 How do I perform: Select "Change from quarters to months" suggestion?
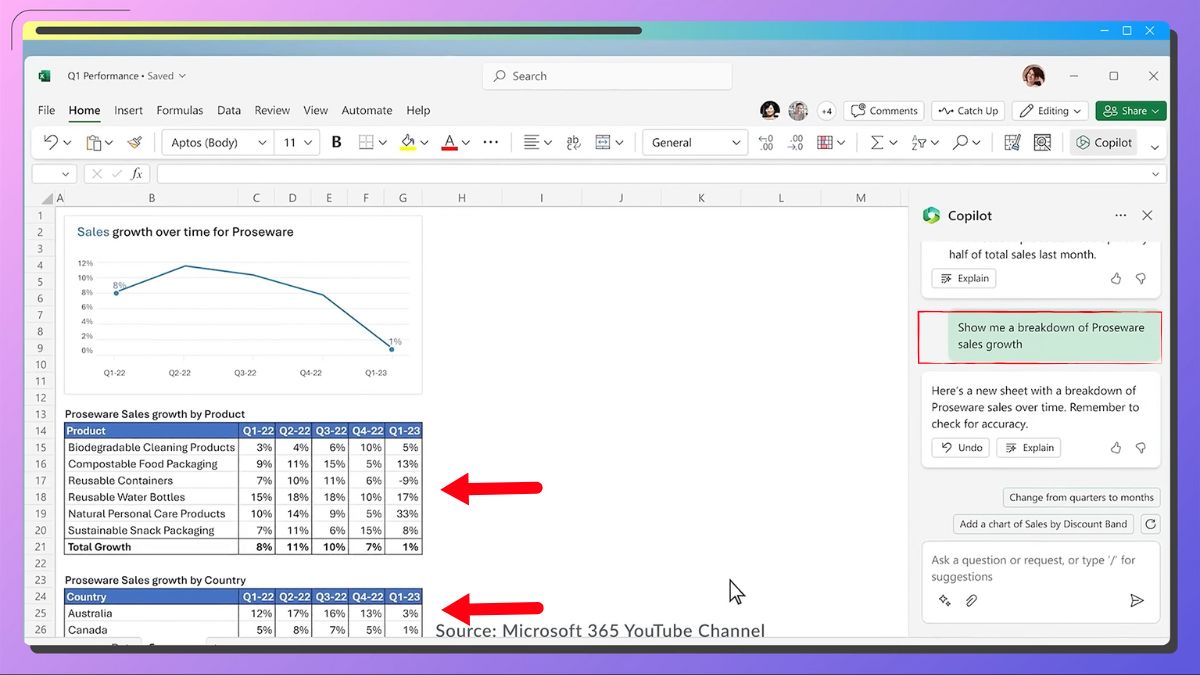[1081, 497]
